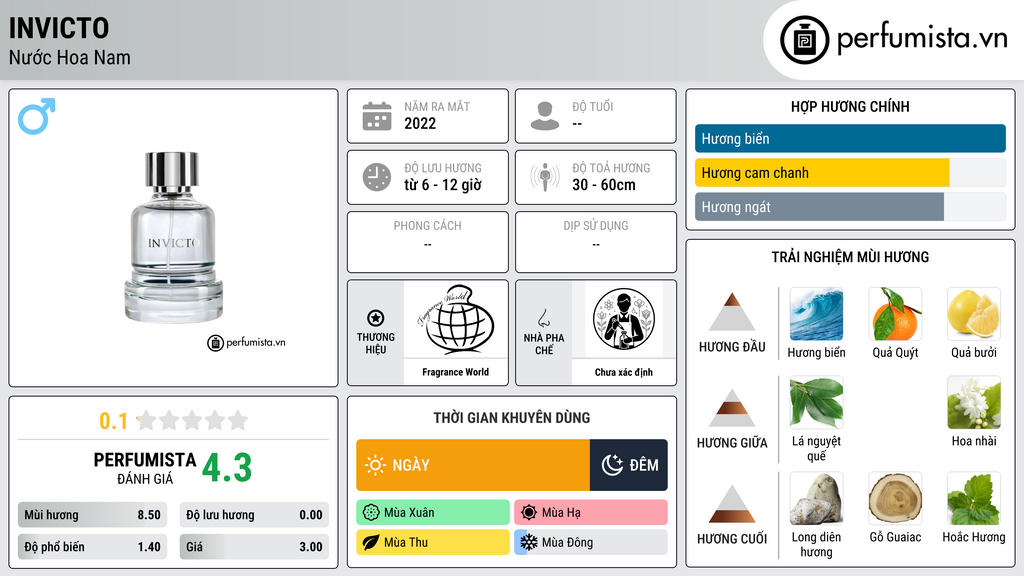This screenshot has width=1024, height=576.
Task: Click the nose icon above Nhà pha chế
Action: 543,318
